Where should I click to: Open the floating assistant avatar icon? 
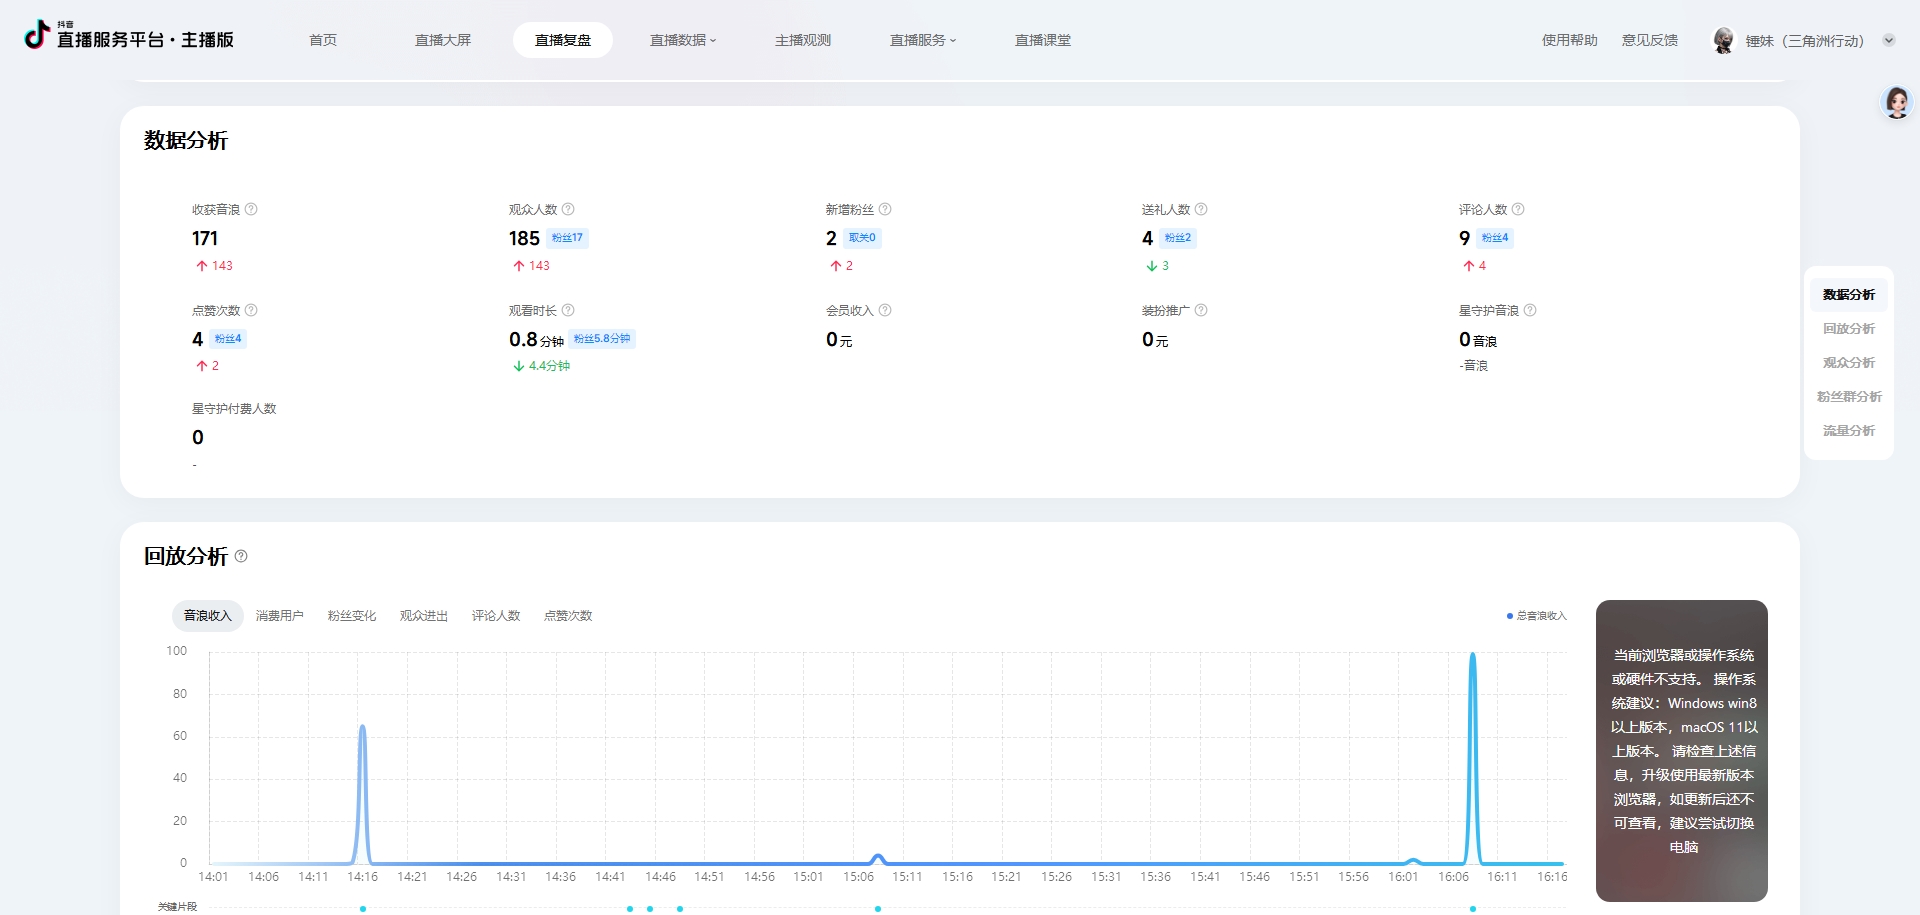[x=1896, y=102]
